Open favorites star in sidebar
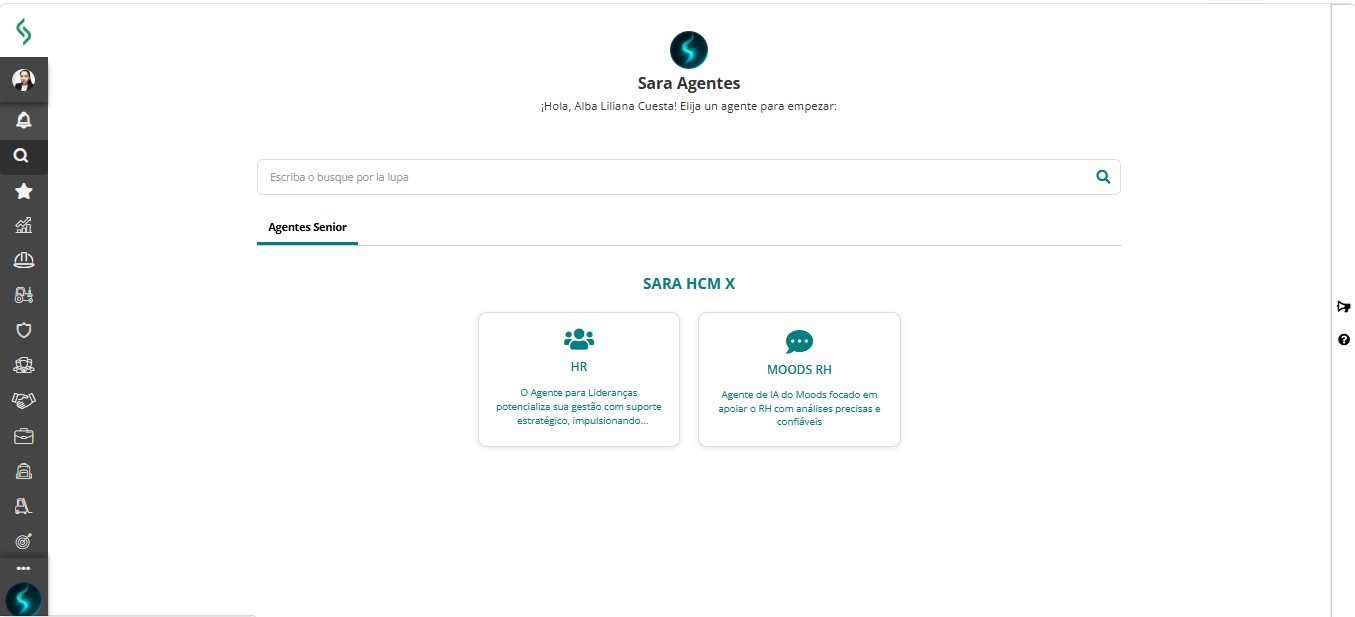The height and width of the screenshot is (617, 1355). point(23,191)
